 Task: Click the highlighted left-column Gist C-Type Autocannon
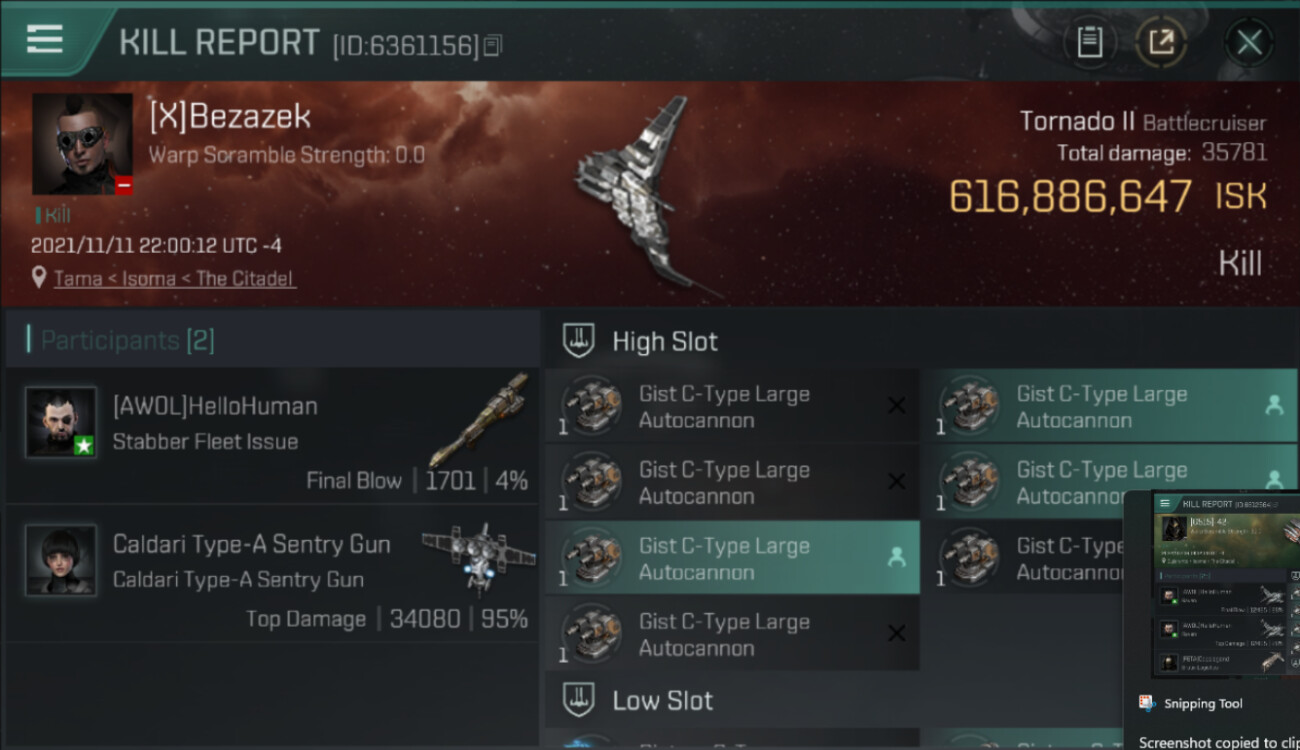tap(731, 559)
